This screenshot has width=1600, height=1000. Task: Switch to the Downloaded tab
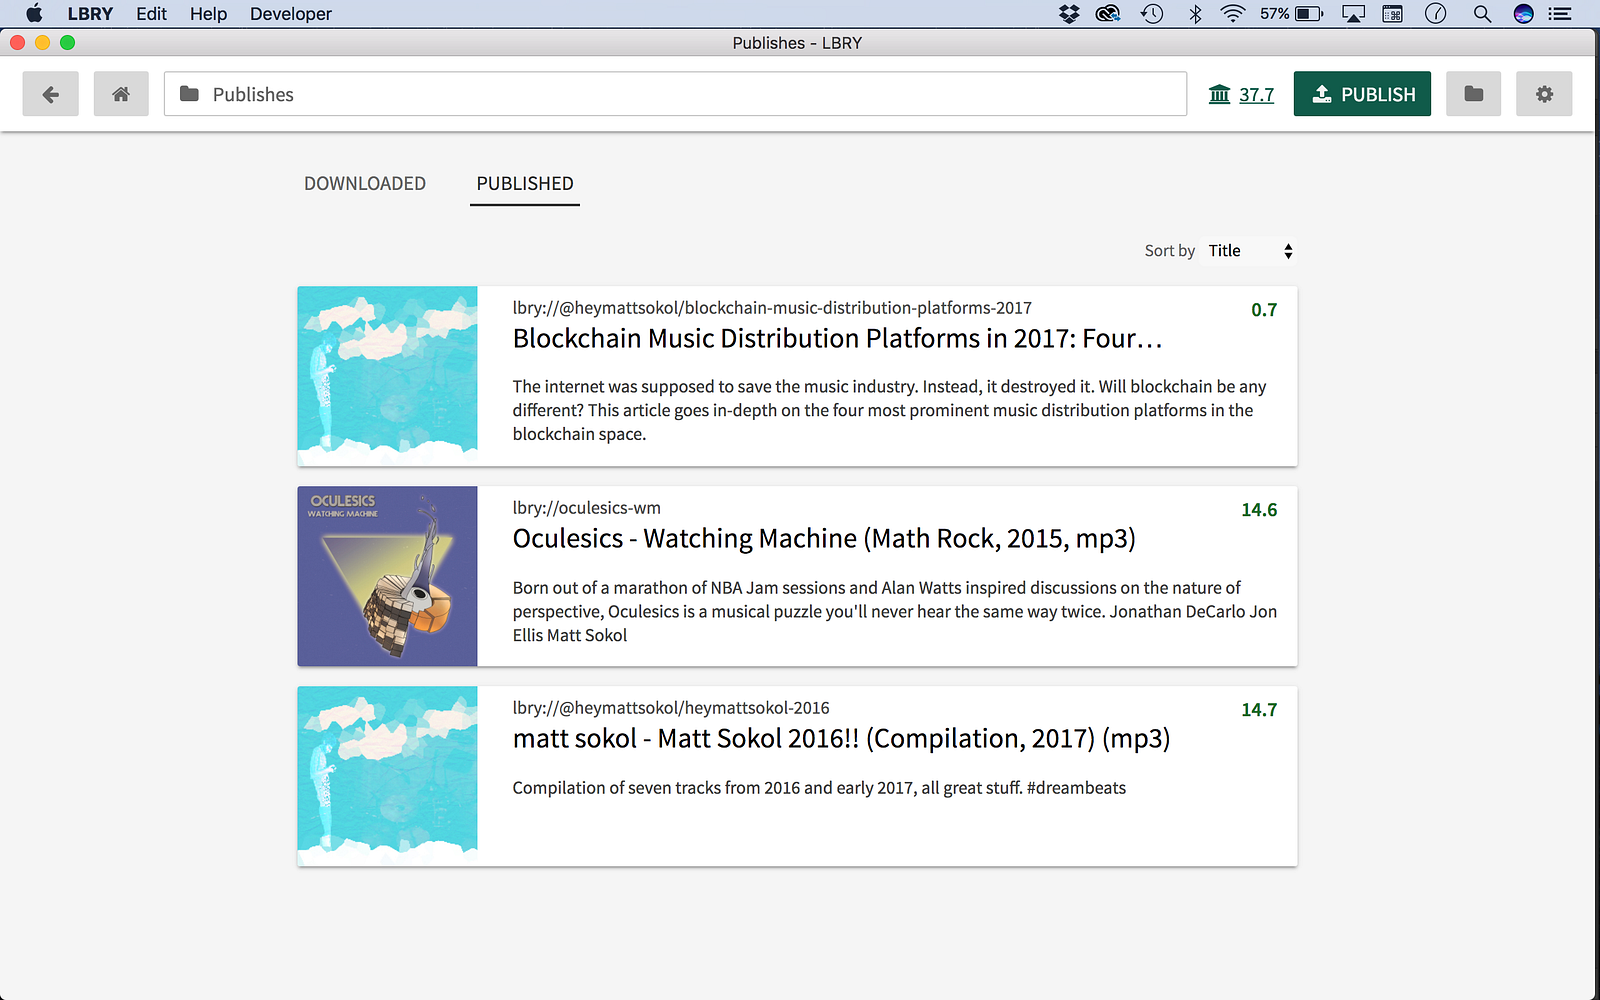(x=365, y=184)
